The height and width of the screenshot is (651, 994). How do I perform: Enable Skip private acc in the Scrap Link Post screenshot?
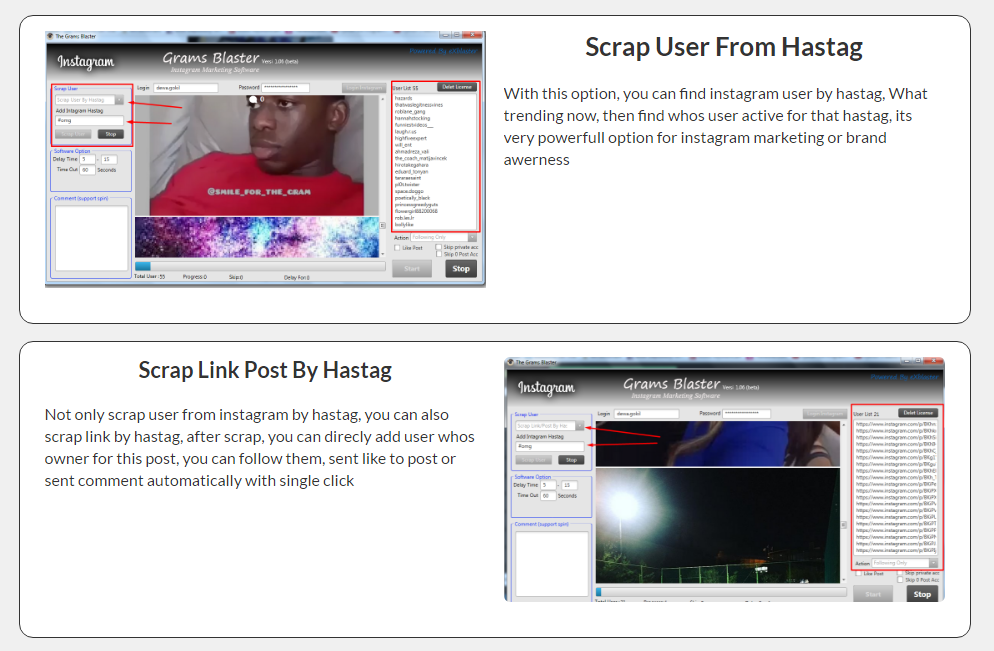click(x=900, y=572)
